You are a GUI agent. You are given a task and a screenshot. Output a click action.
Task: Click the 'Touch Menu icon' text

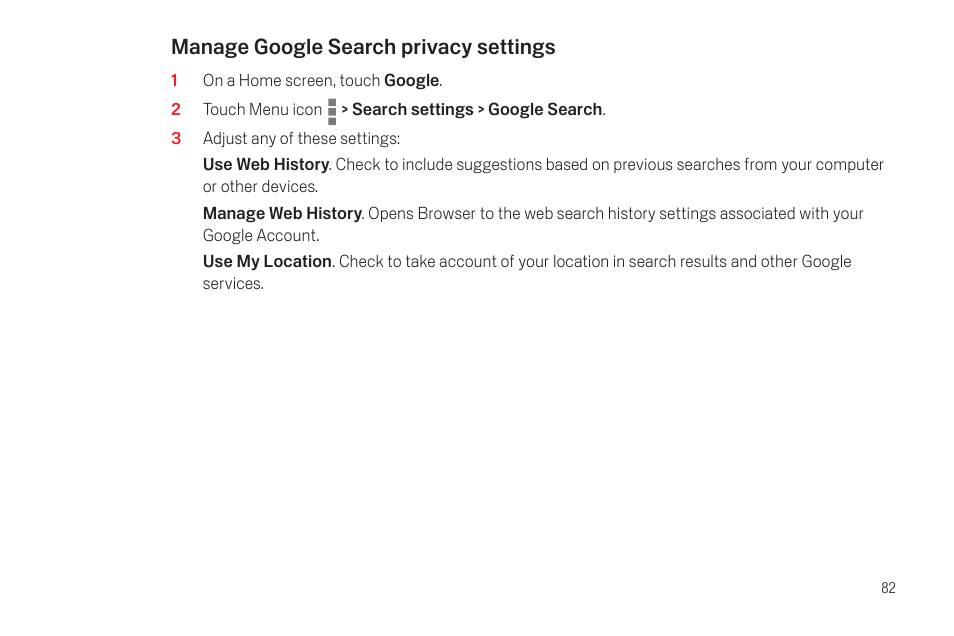[x=262, y=110]
